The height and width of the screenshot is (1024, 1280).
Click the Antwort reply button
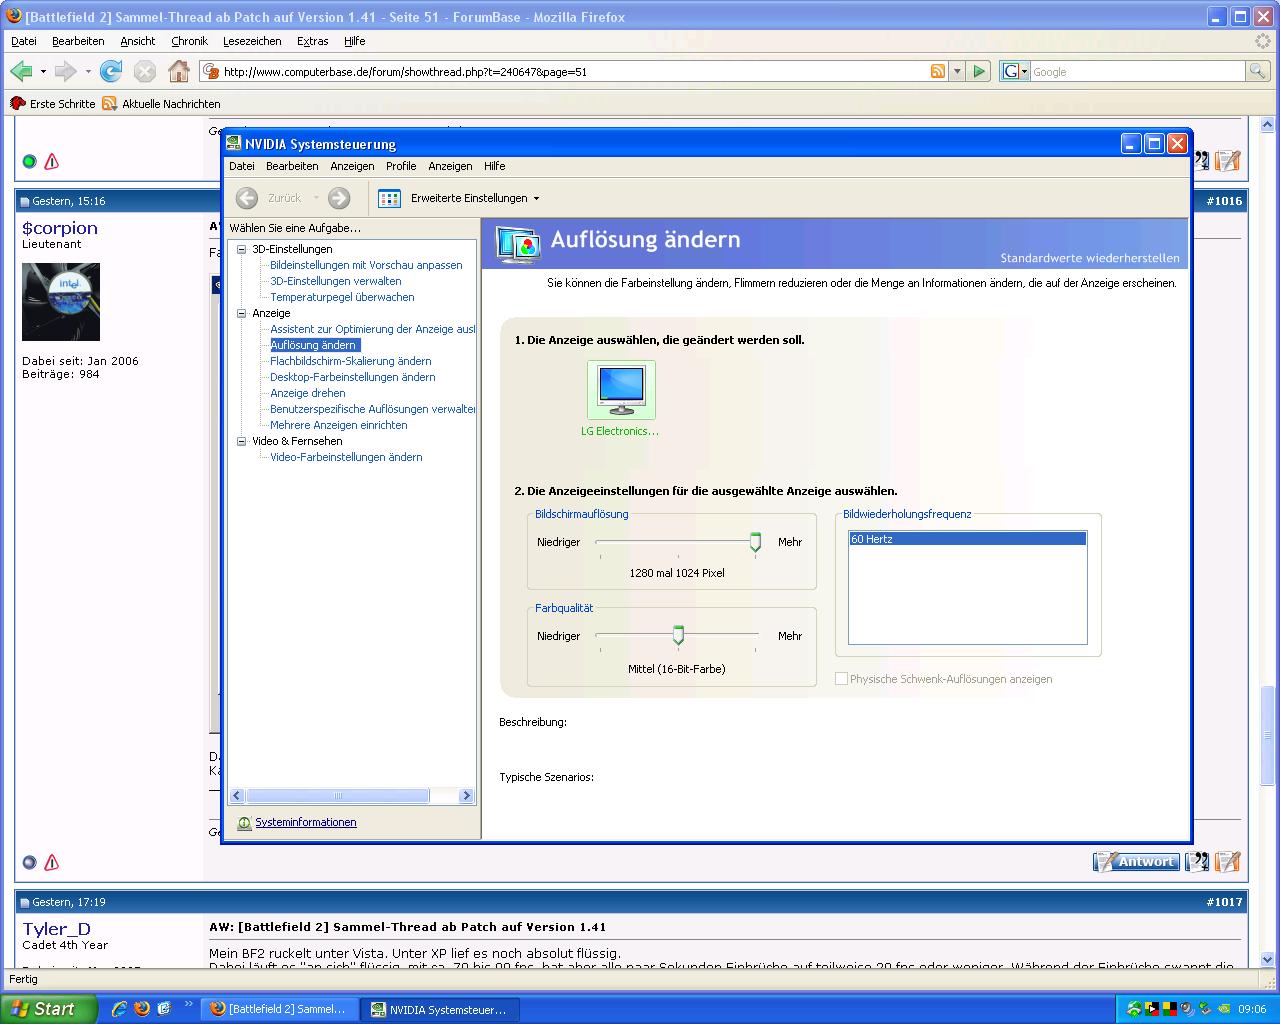tap(1136, 861)
